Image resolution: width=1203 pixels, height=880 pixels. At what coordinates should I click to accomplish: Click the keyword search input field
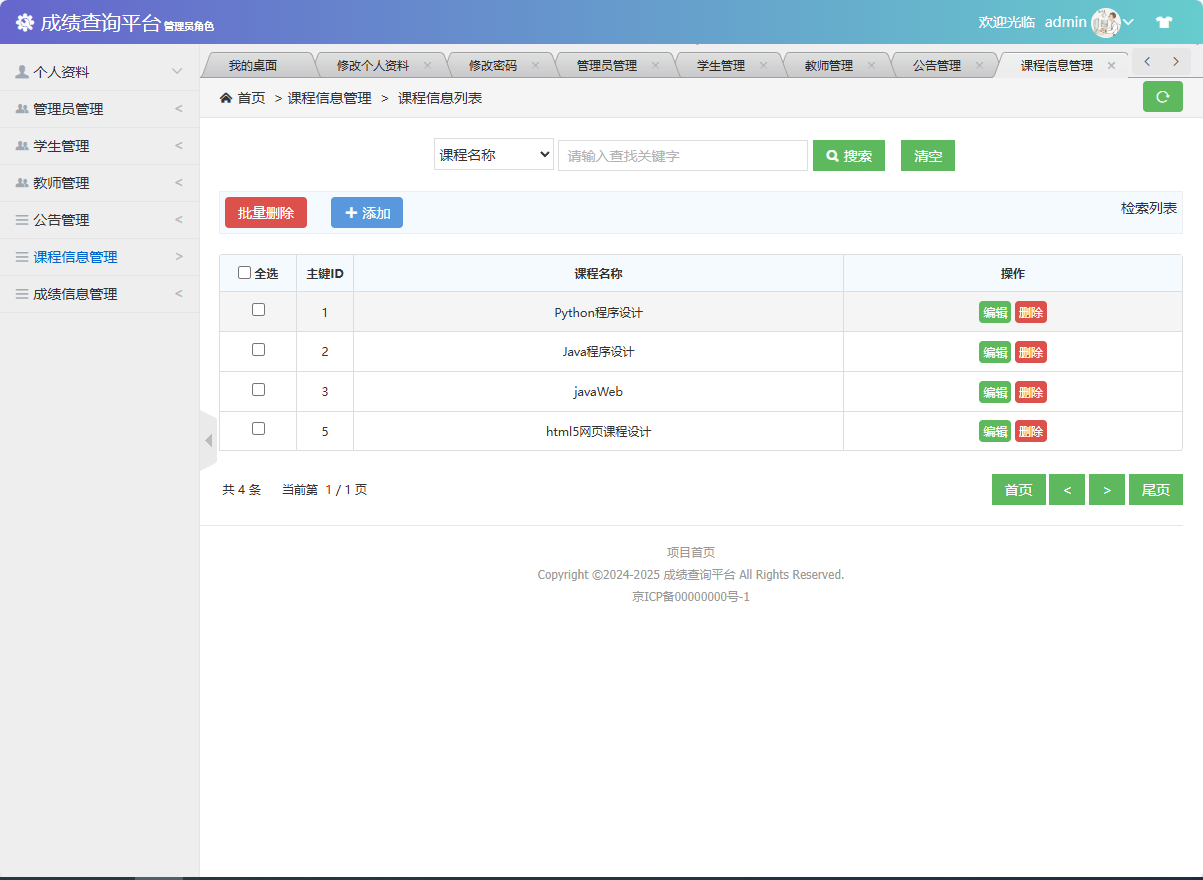coord(682,154)
